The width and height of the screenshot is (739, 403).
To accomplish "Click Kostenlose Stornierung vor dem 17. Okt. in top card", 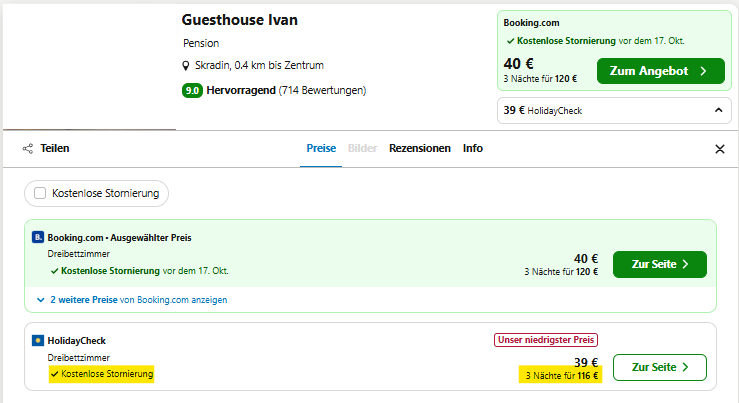I will (x=595, y=41).
